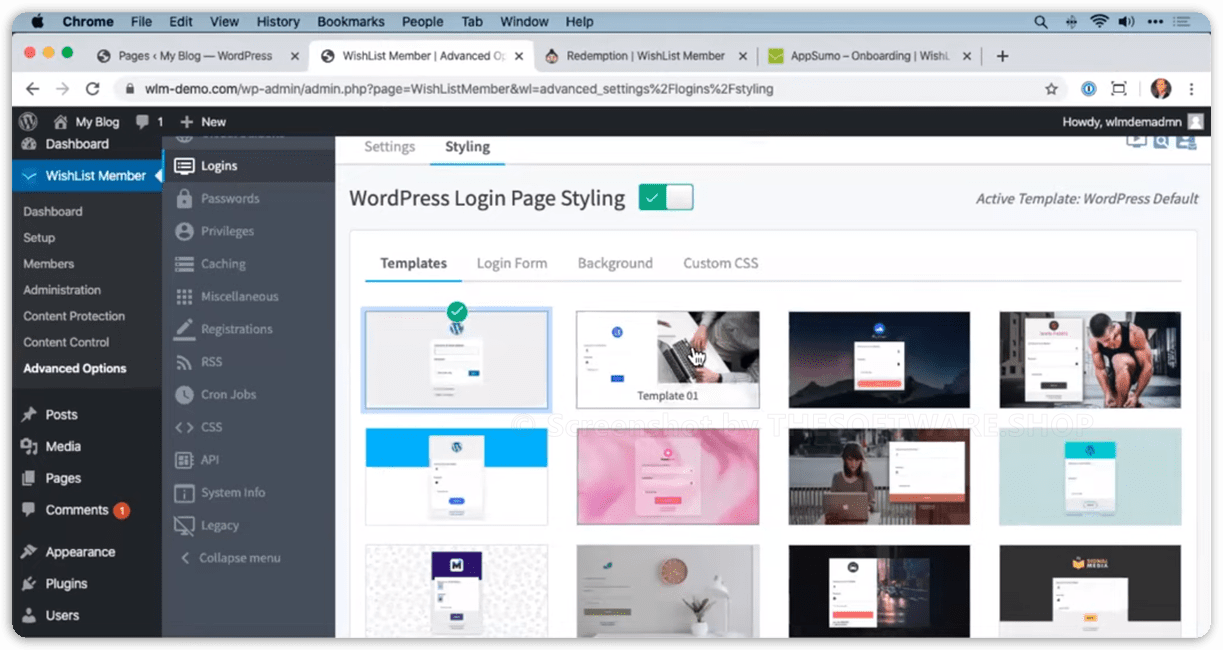1223x650 pixels.
Task: Click the Passwords lock icon
Action: click(184, 199)
